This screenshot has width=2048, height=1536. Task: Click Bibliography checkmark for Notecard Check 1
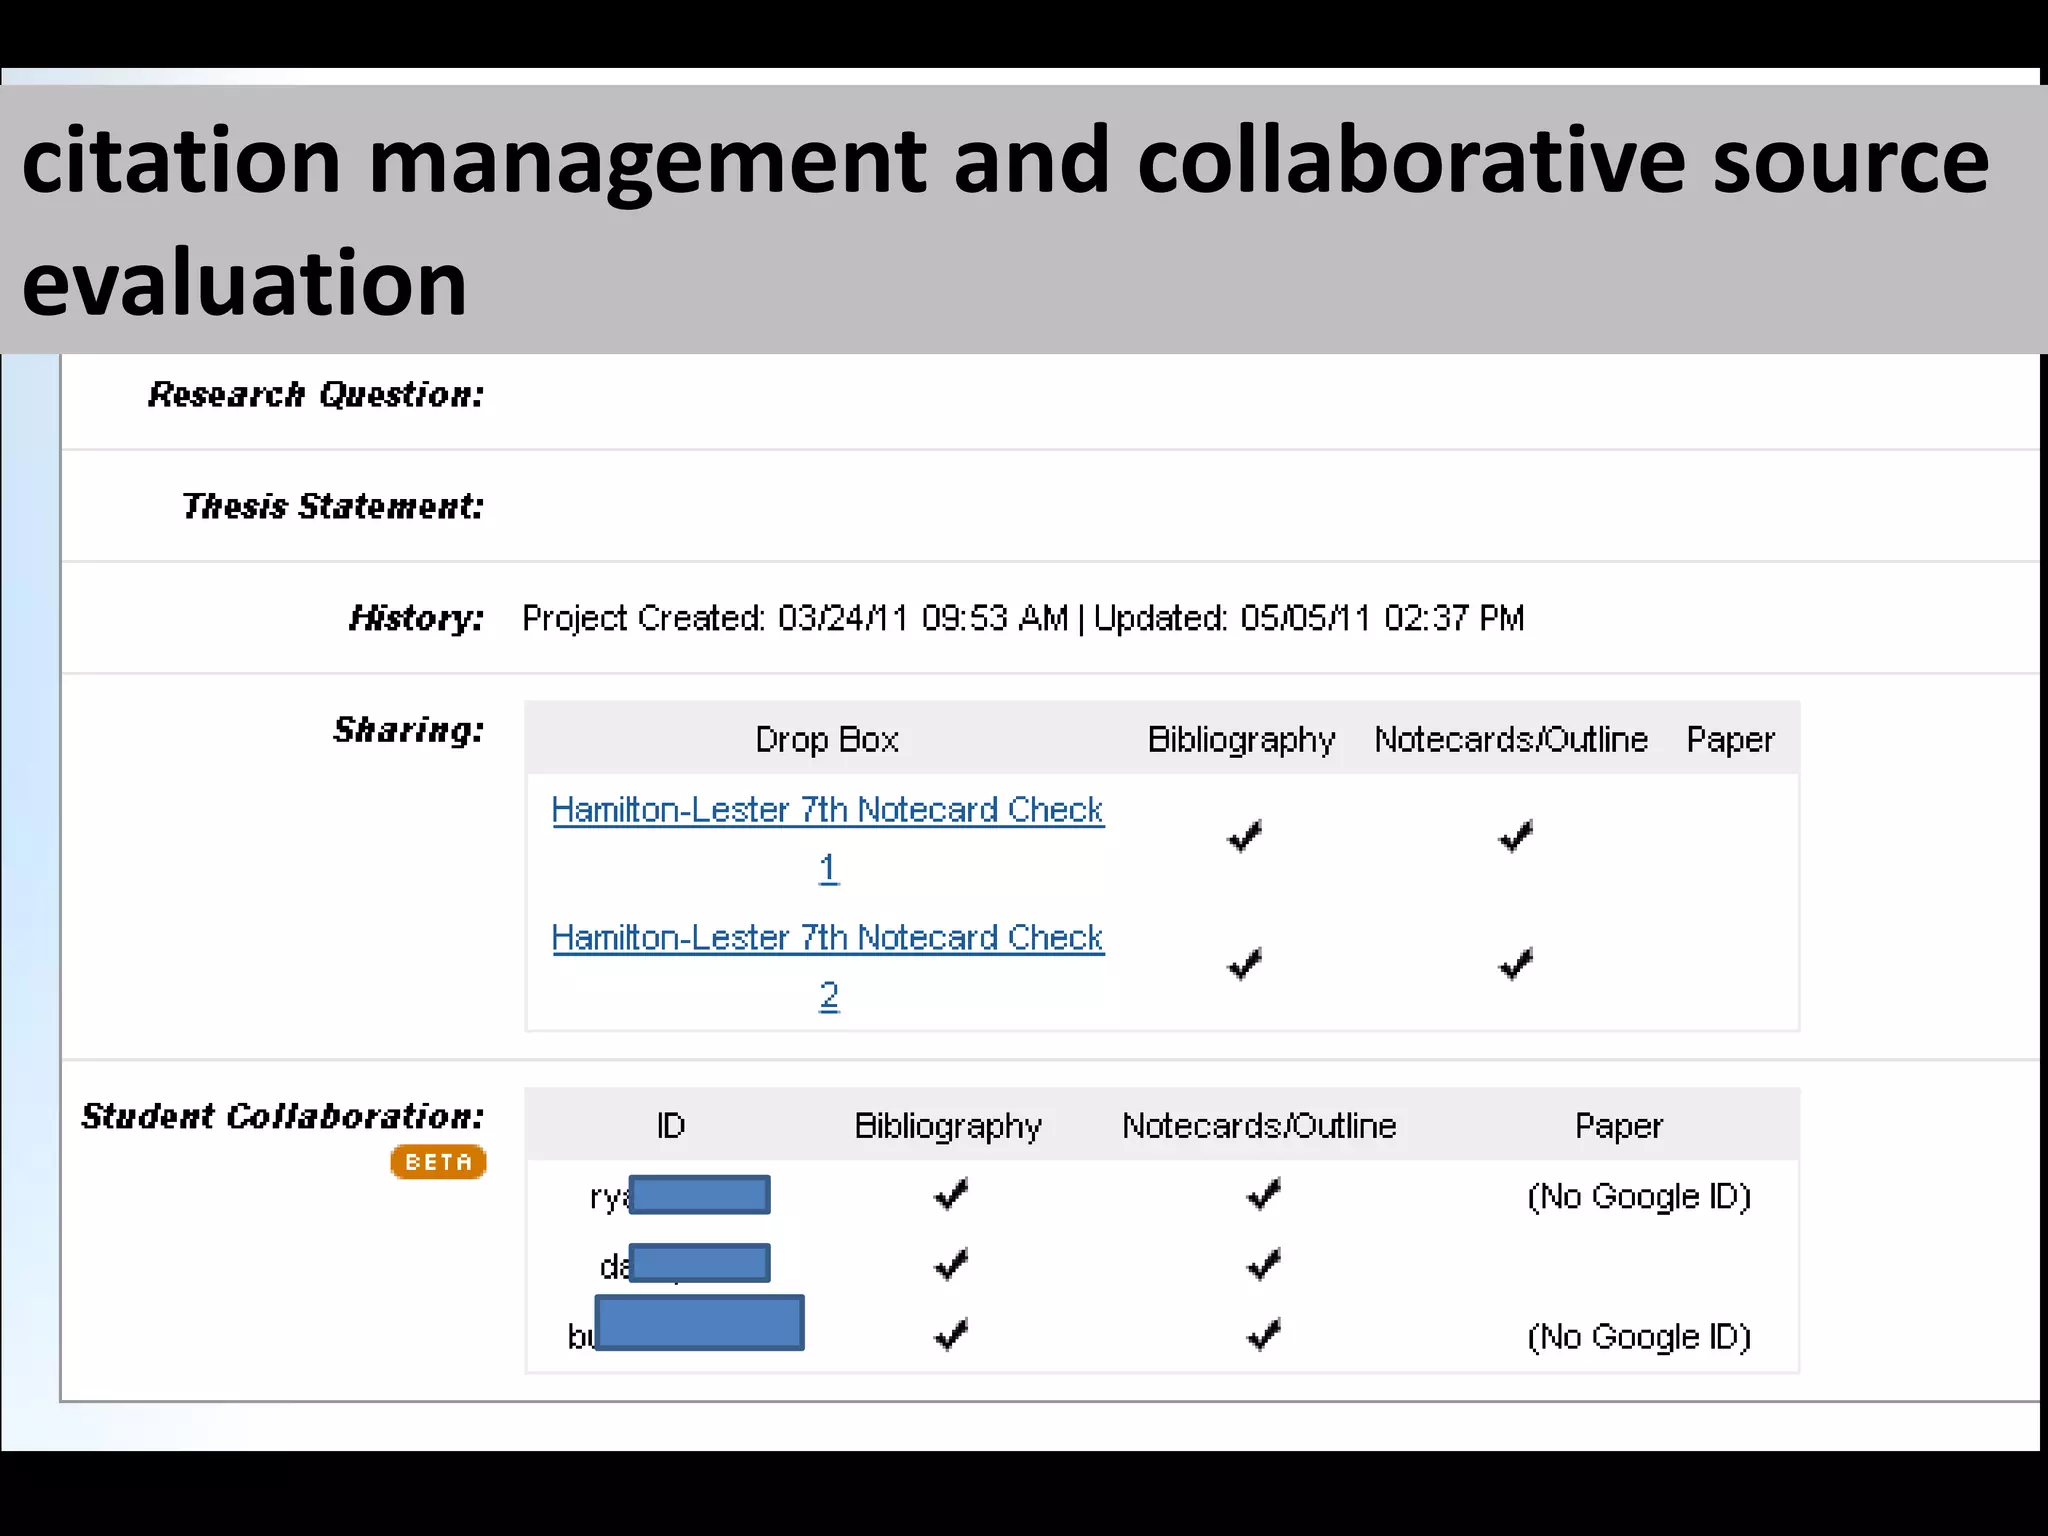point(1245,835)
